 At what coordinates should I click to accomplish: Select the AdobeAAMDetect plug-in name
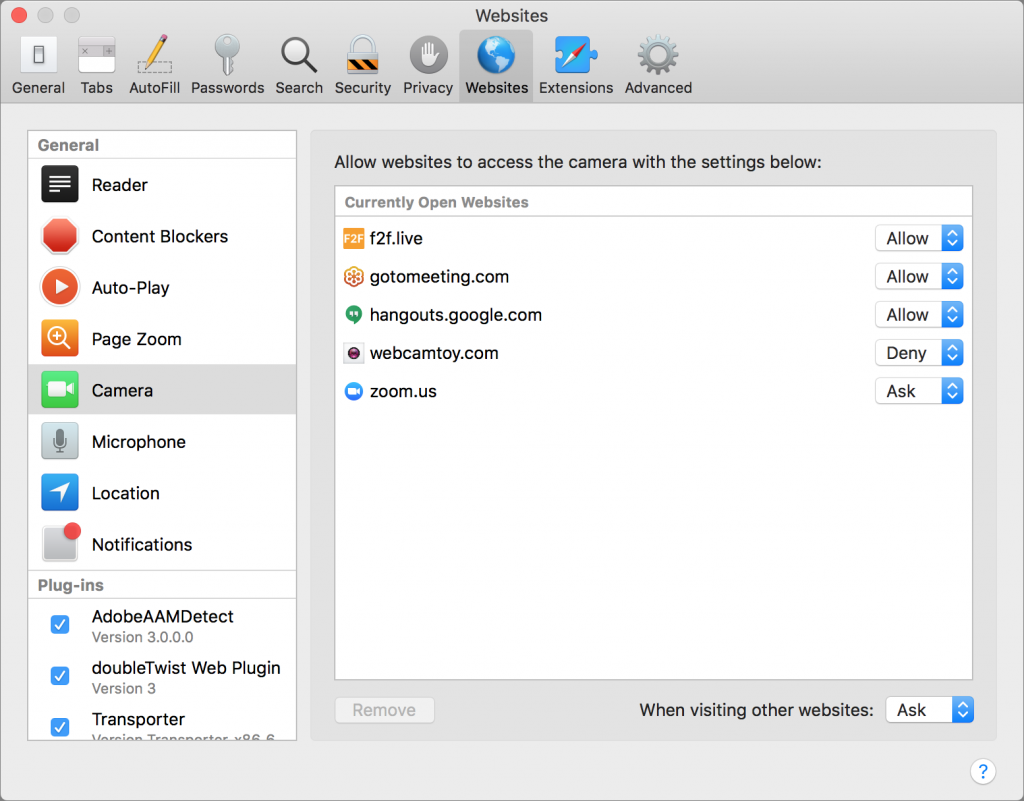163,616
